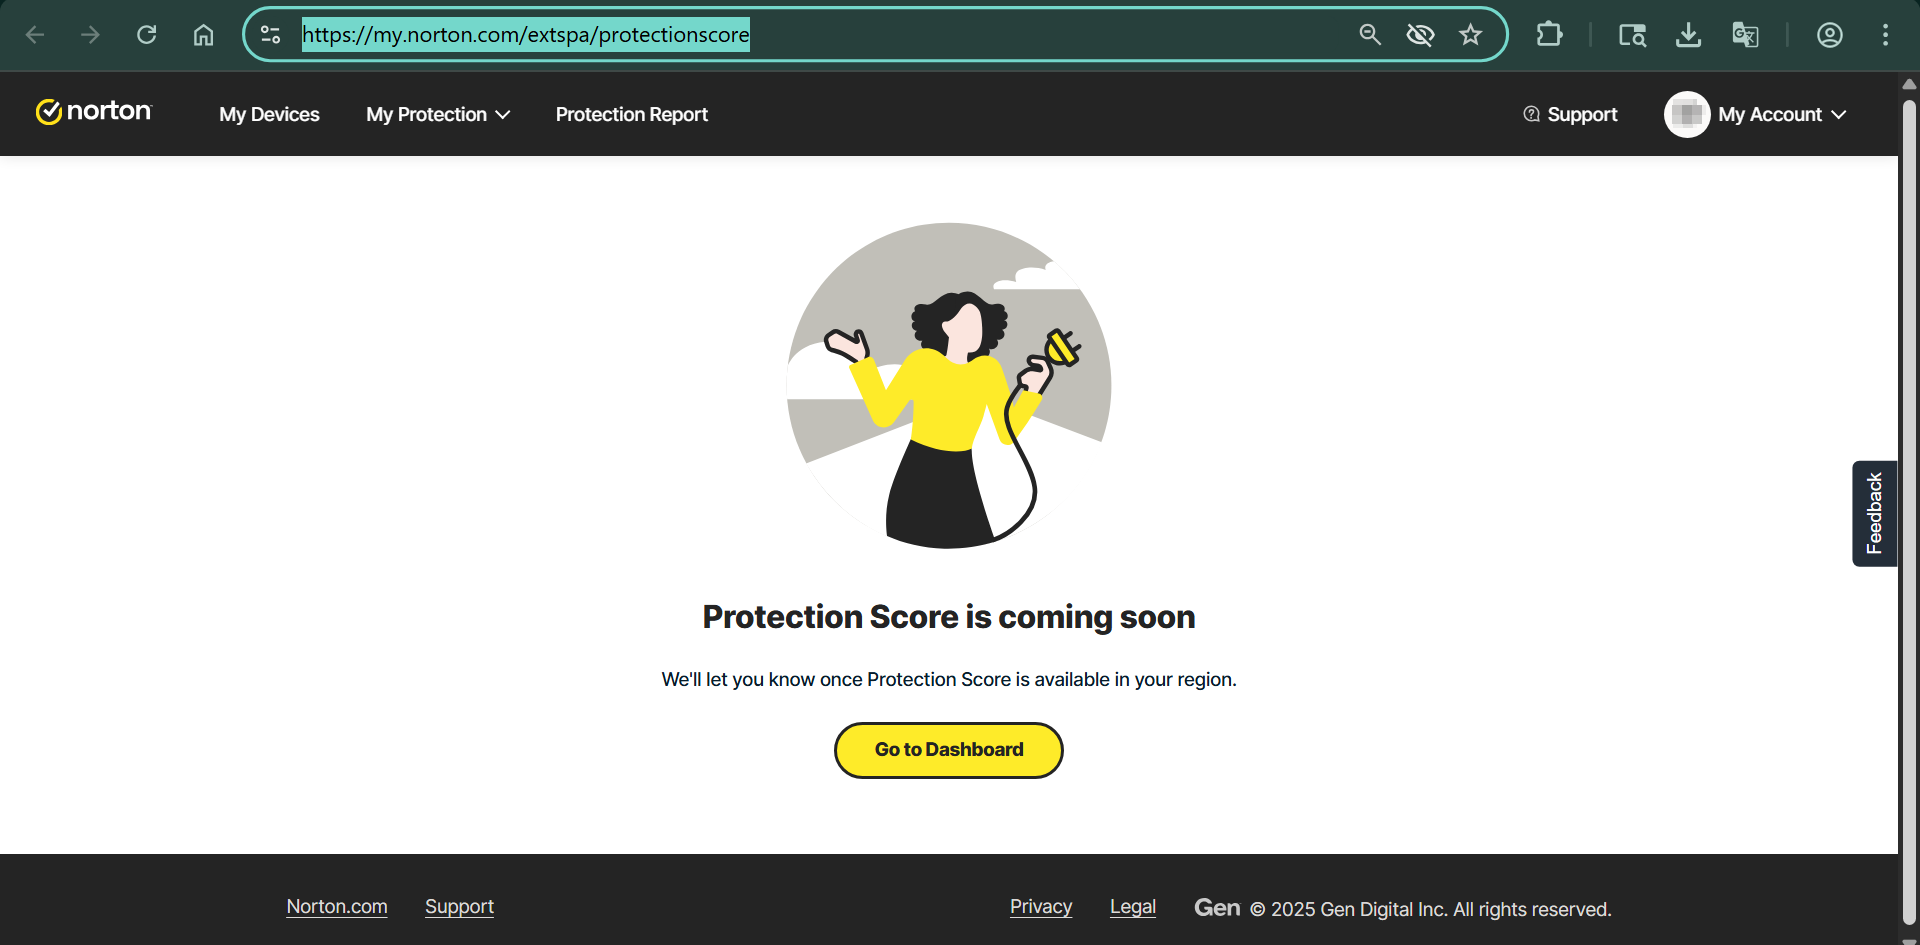Open site information controls in address bar
The width and height of the screenshot is (1920, 945).
tap(270, 35)
